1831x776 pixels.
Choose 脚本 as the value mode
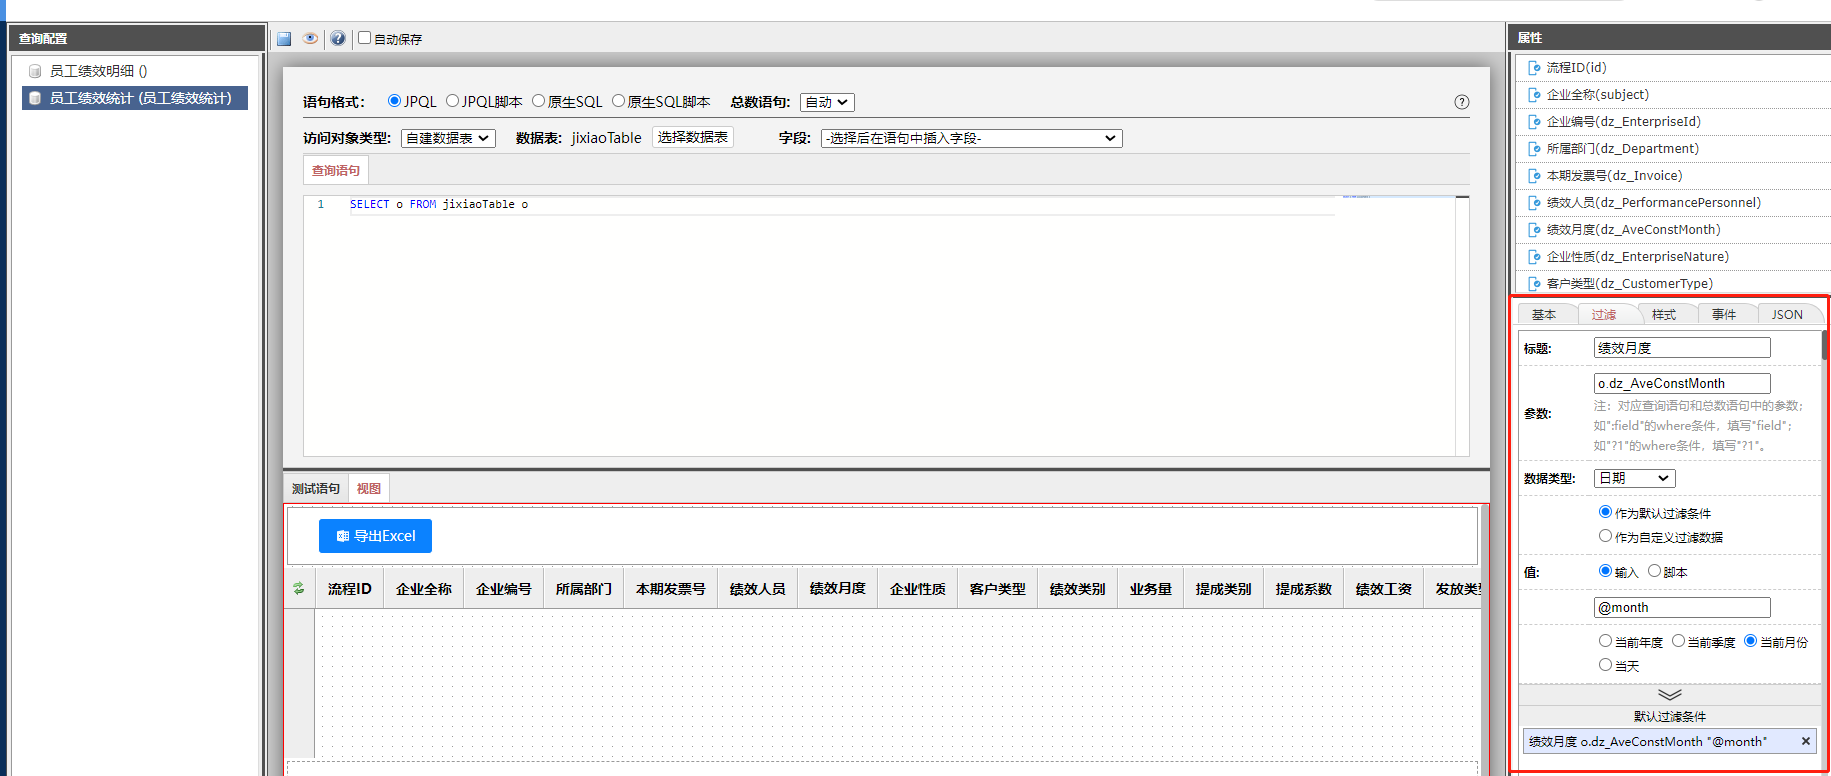point(1654,571)
